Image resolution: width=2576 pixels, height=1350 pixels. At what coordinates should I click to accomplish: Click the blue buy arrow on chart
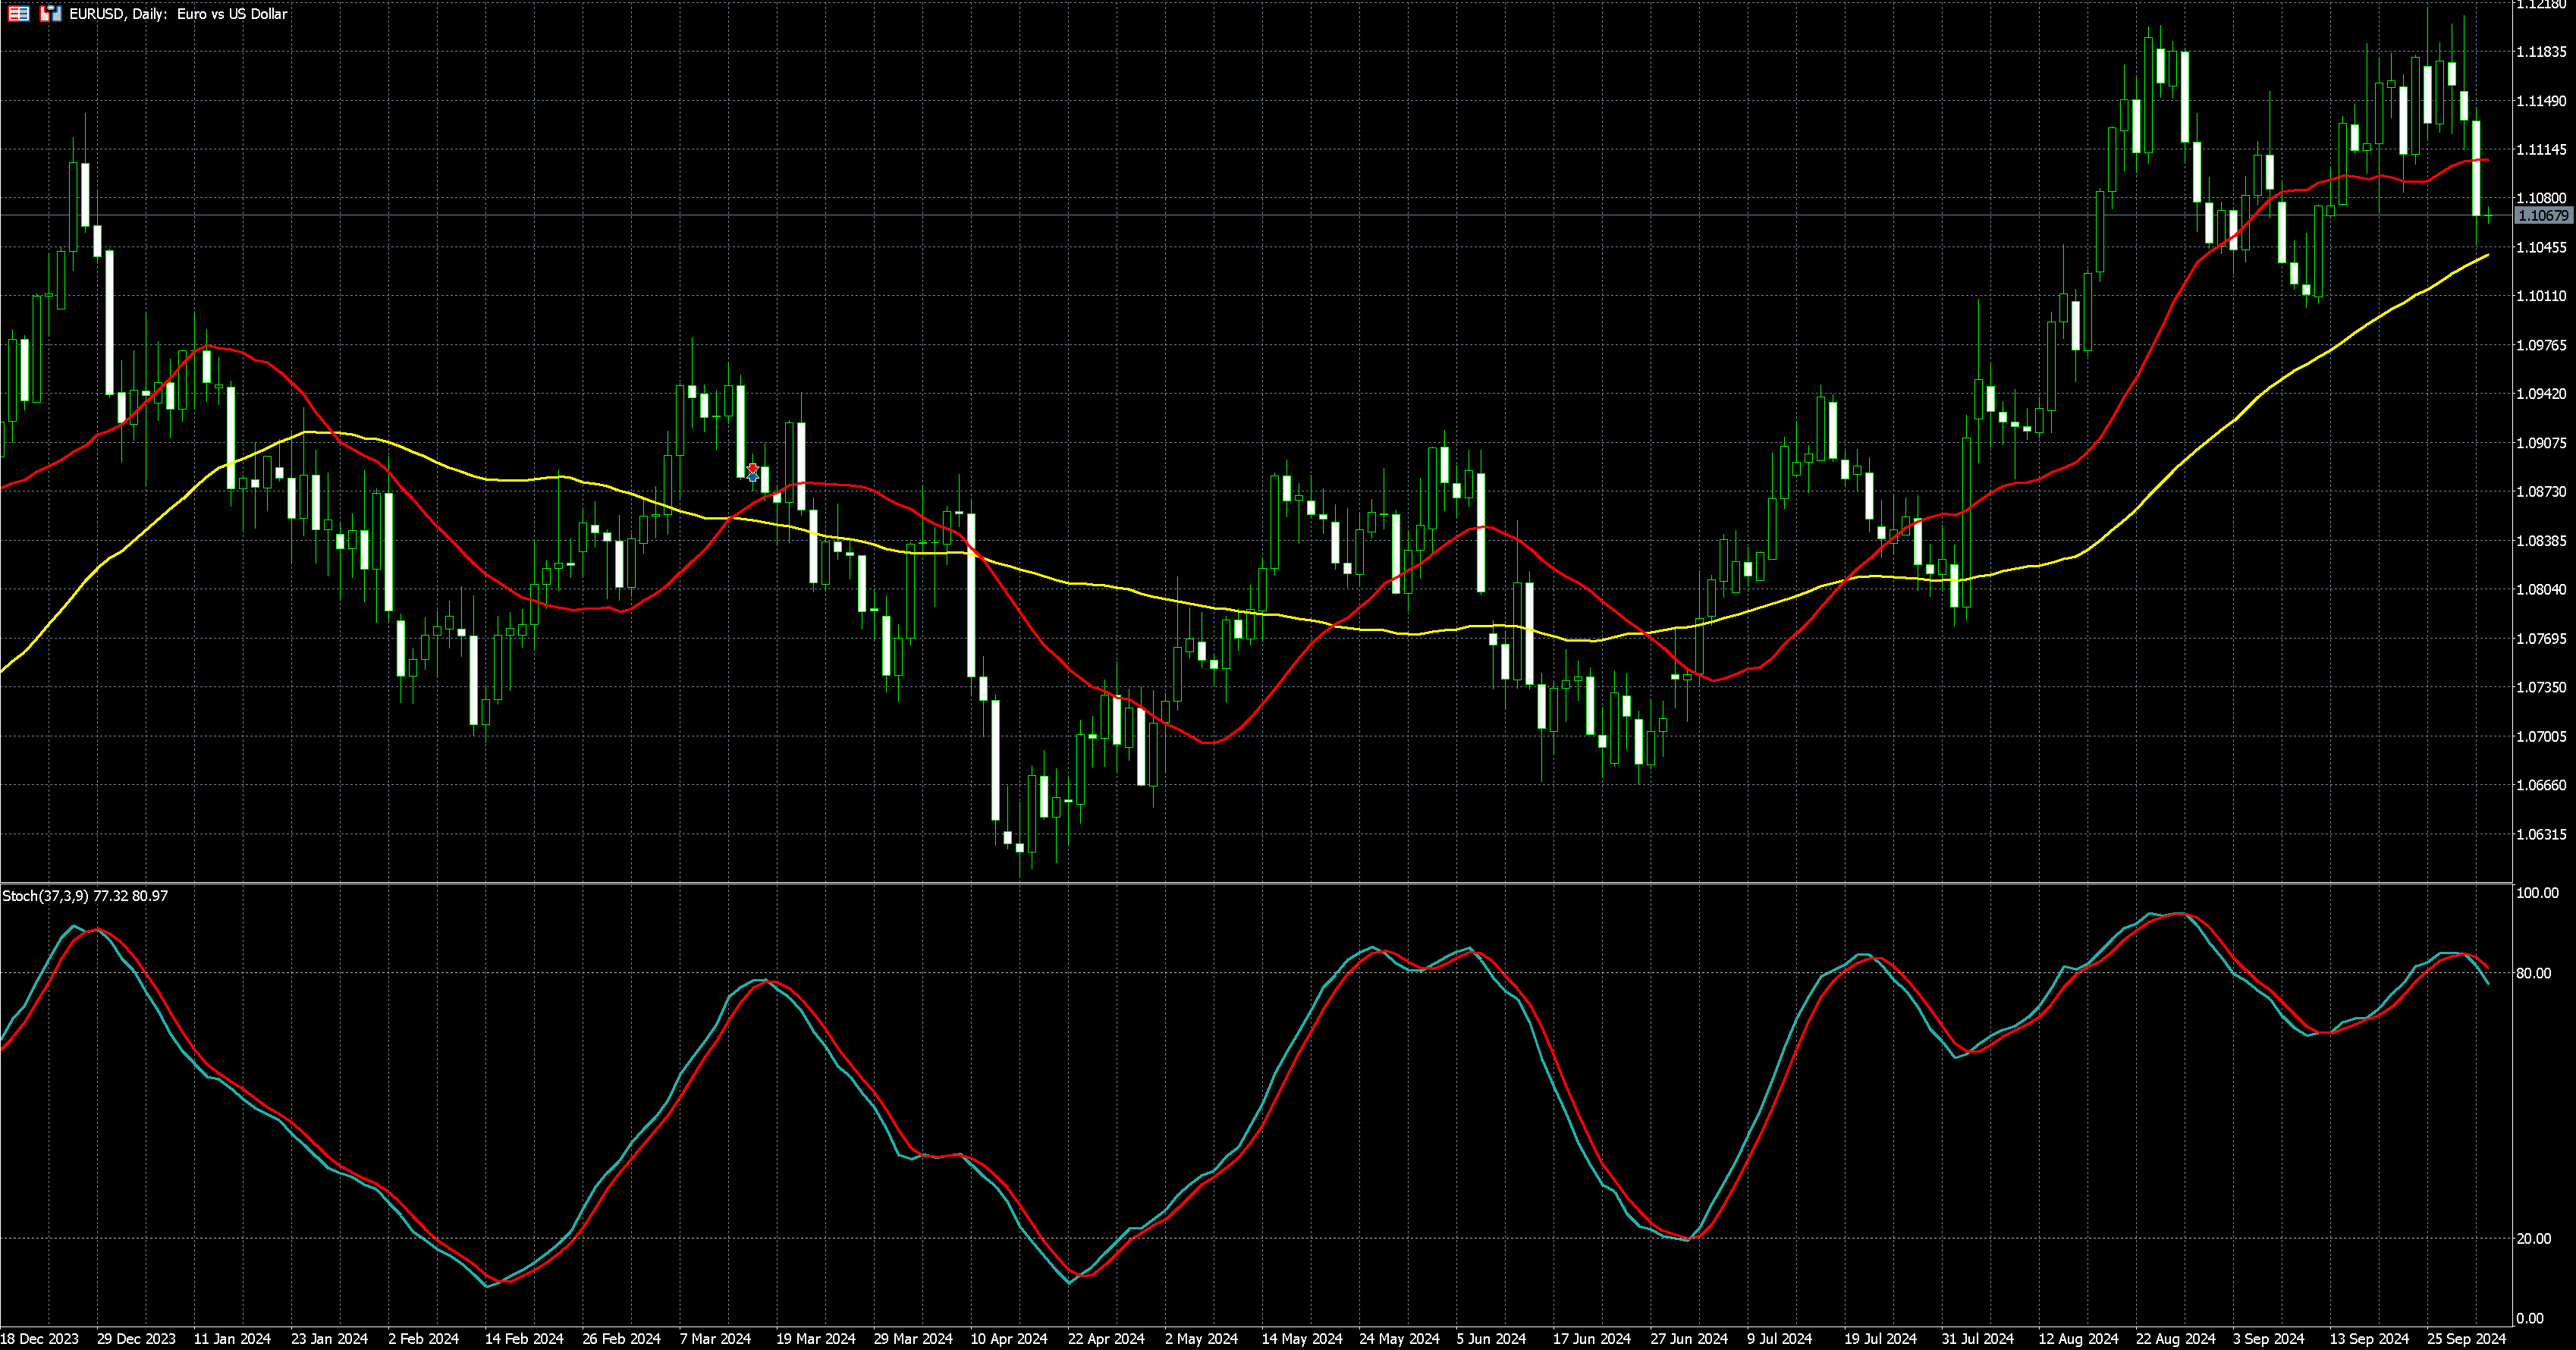753,478
